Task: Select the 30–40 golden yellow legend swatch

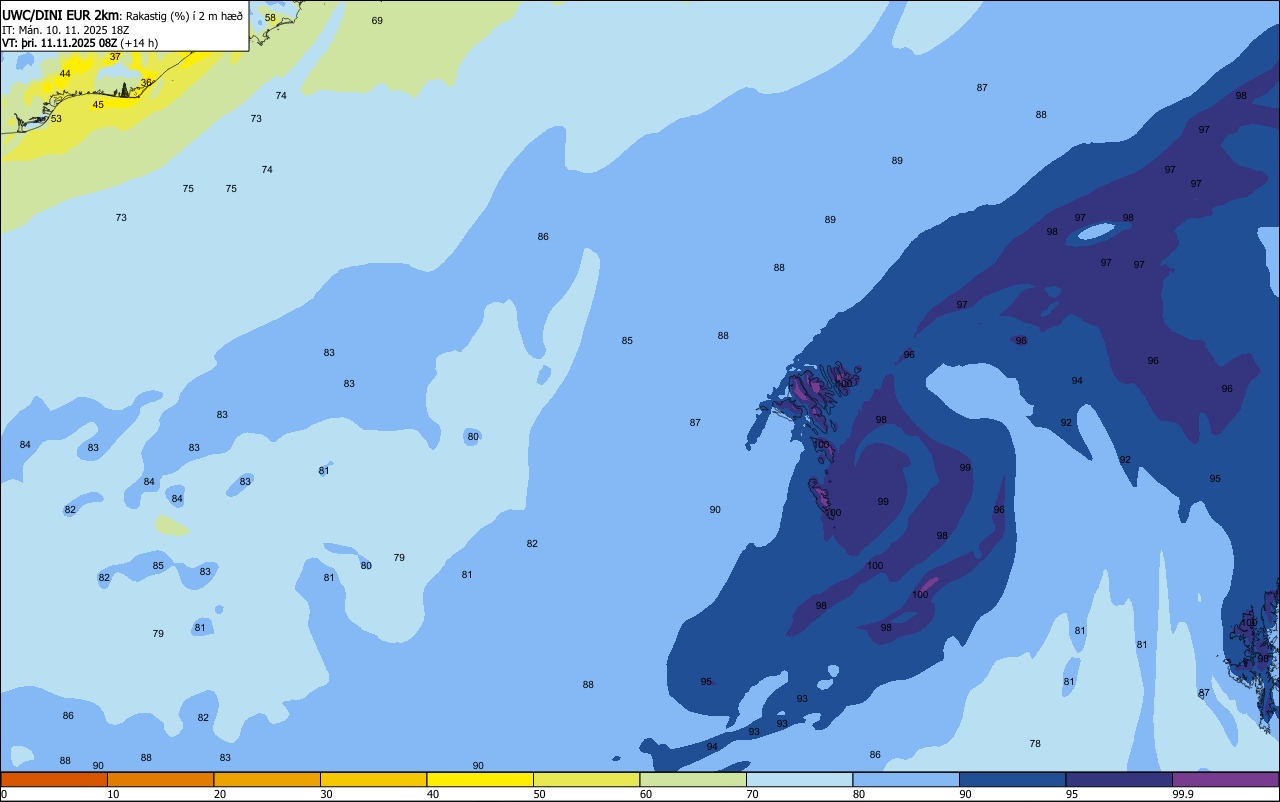Action: coord(373,779)
